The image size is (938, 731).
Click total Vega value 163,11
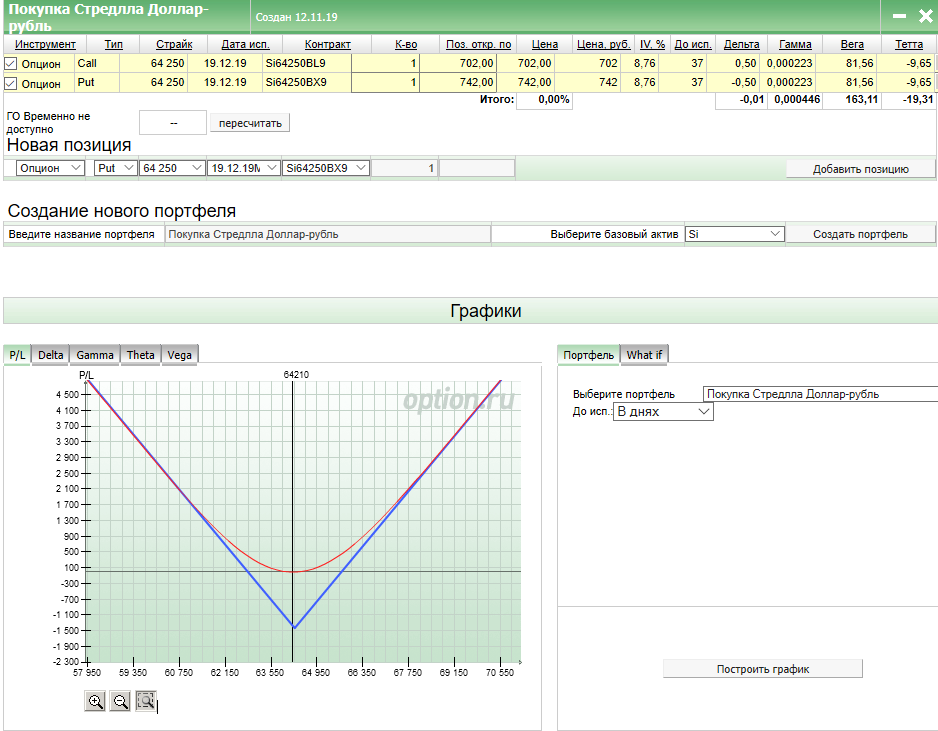point(851,100)
